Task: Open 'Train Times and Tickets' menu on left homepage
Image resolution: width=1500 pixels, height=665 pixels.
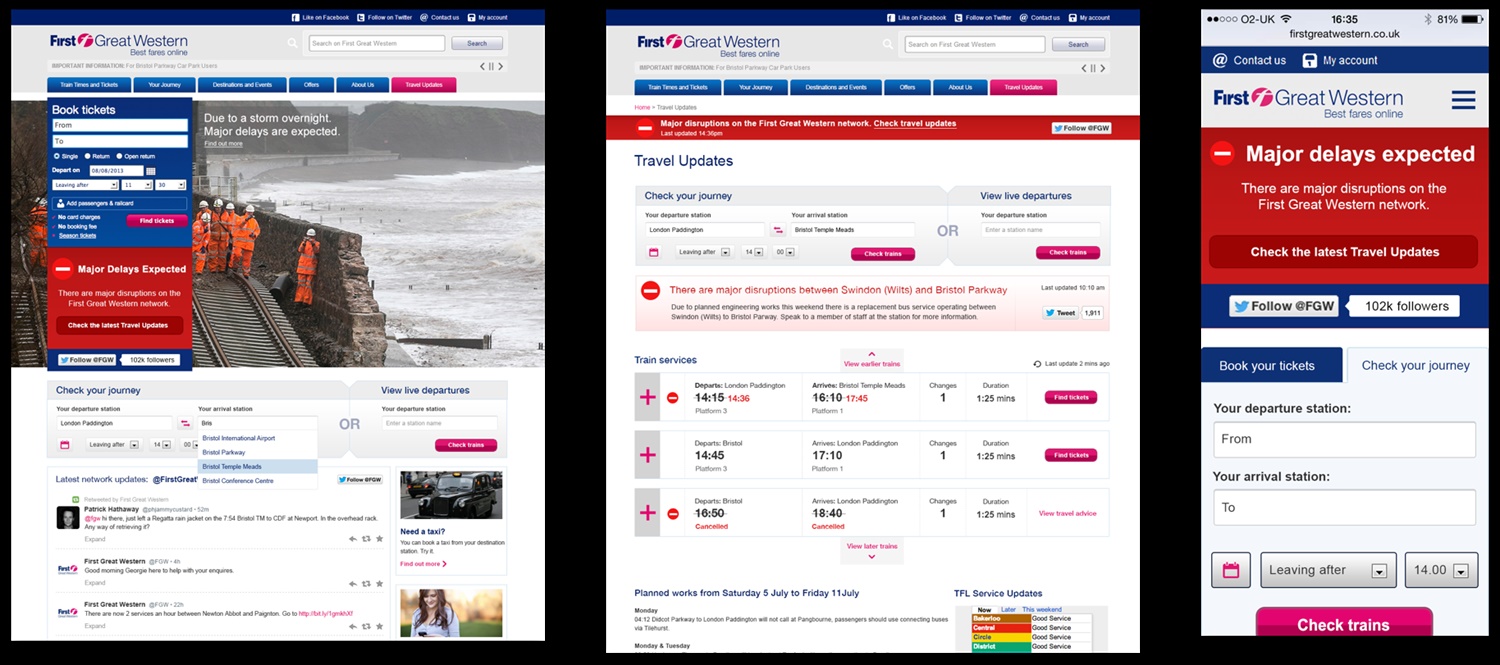Action: pos(89,85)
